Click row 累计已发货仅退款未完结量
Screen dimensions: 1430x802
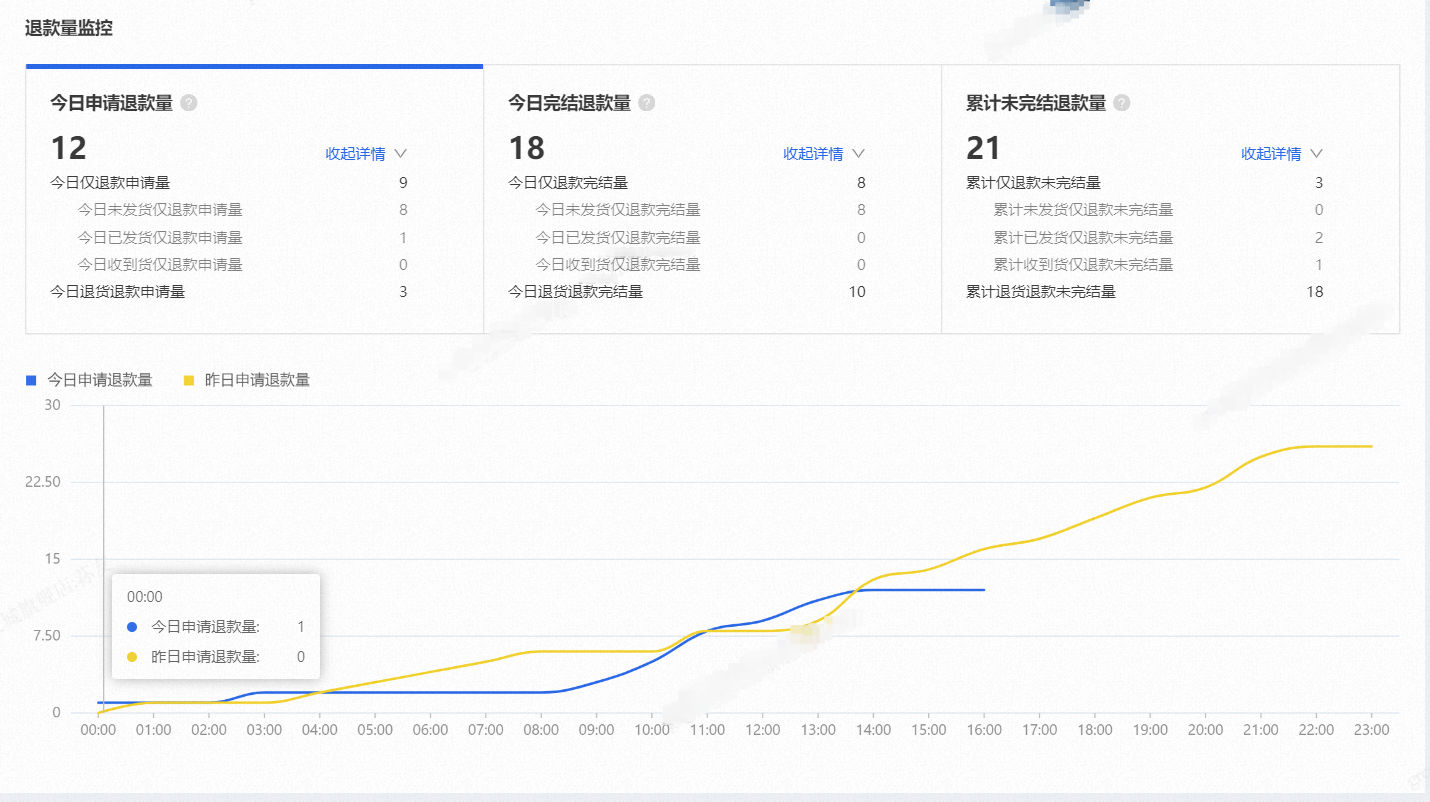[x=1159, y=238]
